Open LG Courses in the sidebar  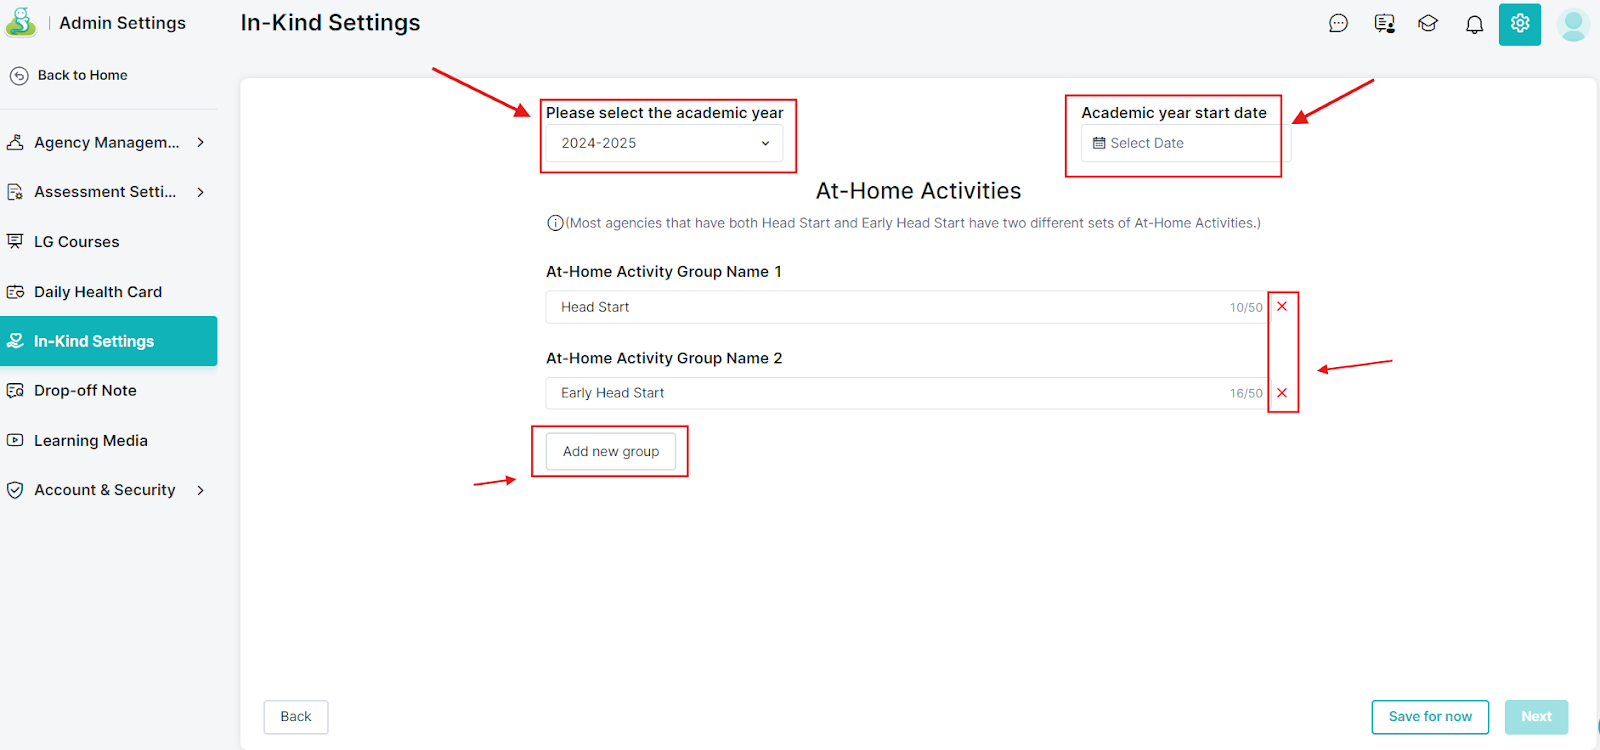tap(76, 242)
